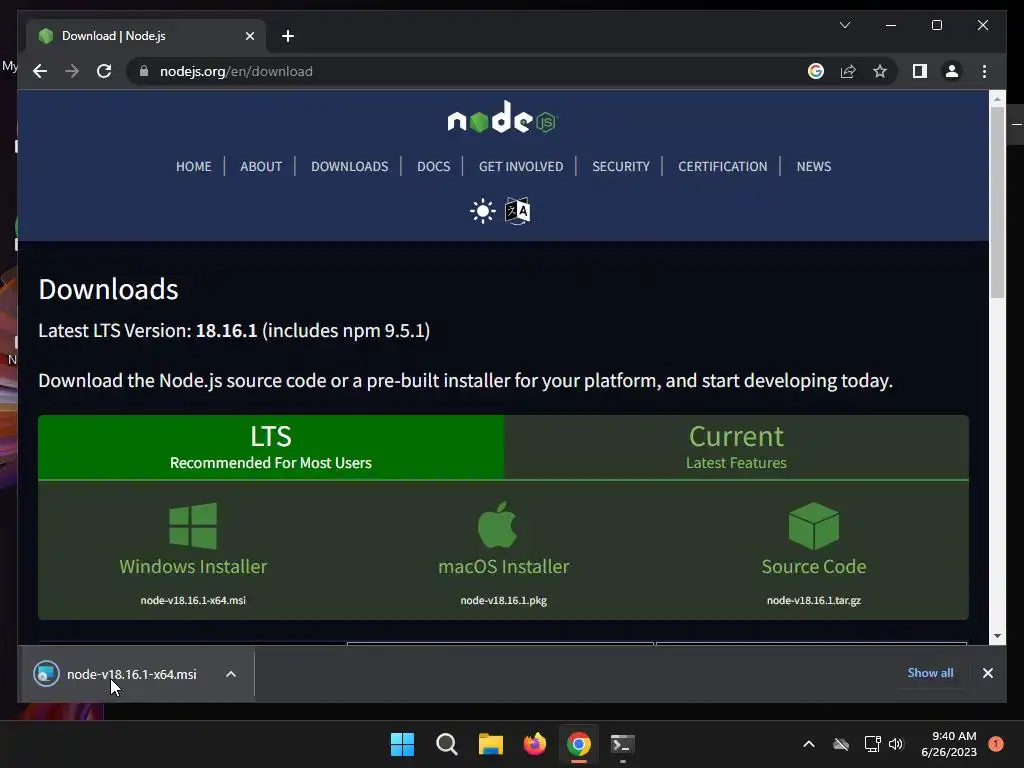The height and width of the screenshot is (768, 1024).
Task: Click the node-v18.16.1.tar.gz file name
Action: (x=814, y=600)
